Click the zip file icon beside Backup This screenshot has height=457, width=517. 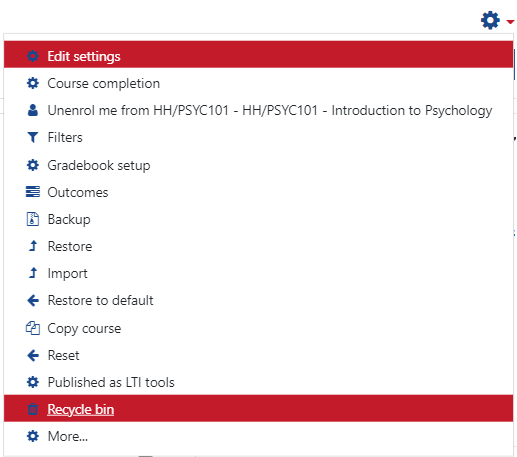[x=33, y=219]
